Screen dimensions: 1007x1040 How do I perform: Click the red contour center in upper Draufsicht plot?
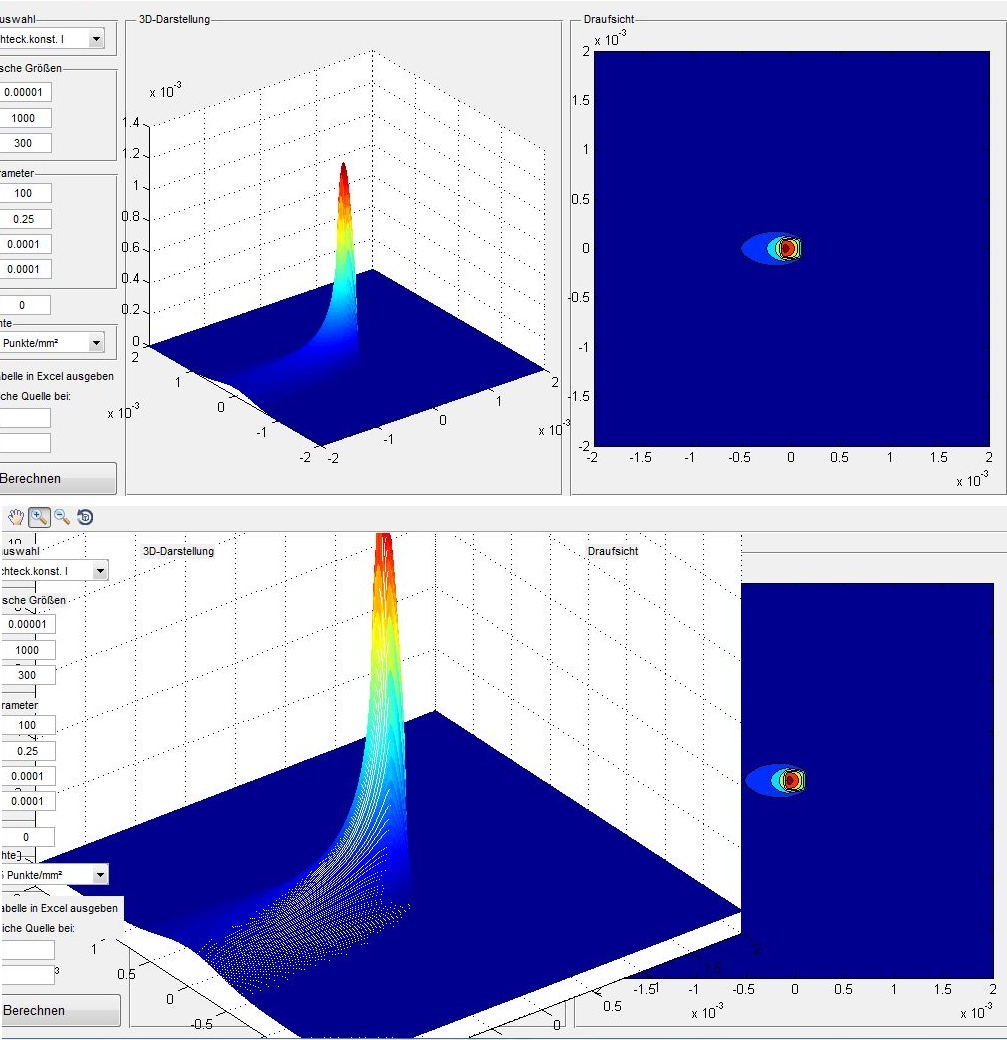point(786,247)
